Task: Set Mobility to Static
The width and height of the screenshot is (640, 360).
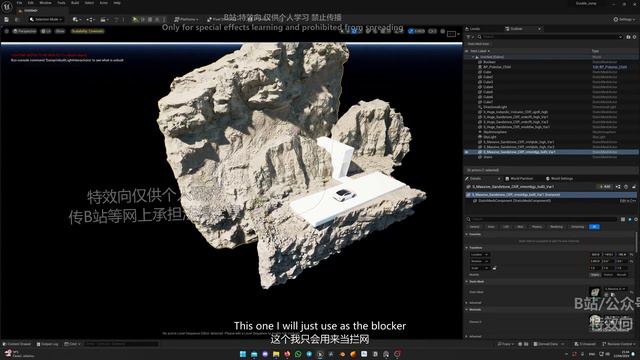Action: pos(595,275)
